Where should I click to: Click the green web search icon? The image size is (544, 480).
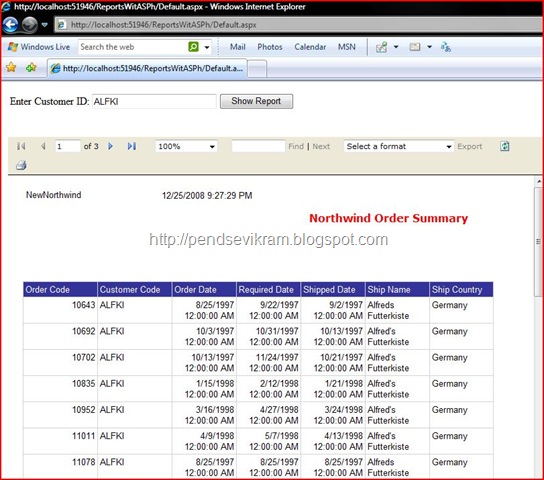coord(193,47)
